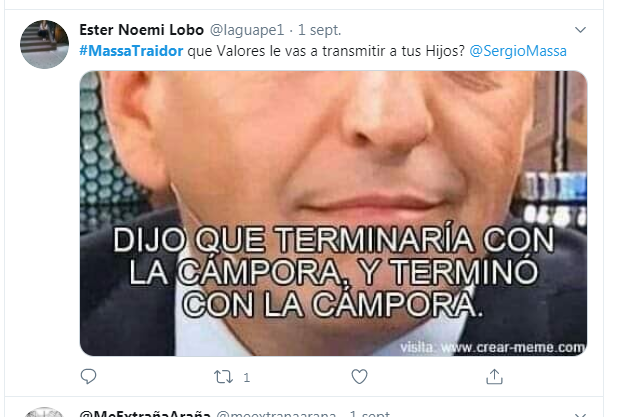This screenshot has height=417, width=627.
Task: Like the tweet with the heart icon
Action: 359,377
